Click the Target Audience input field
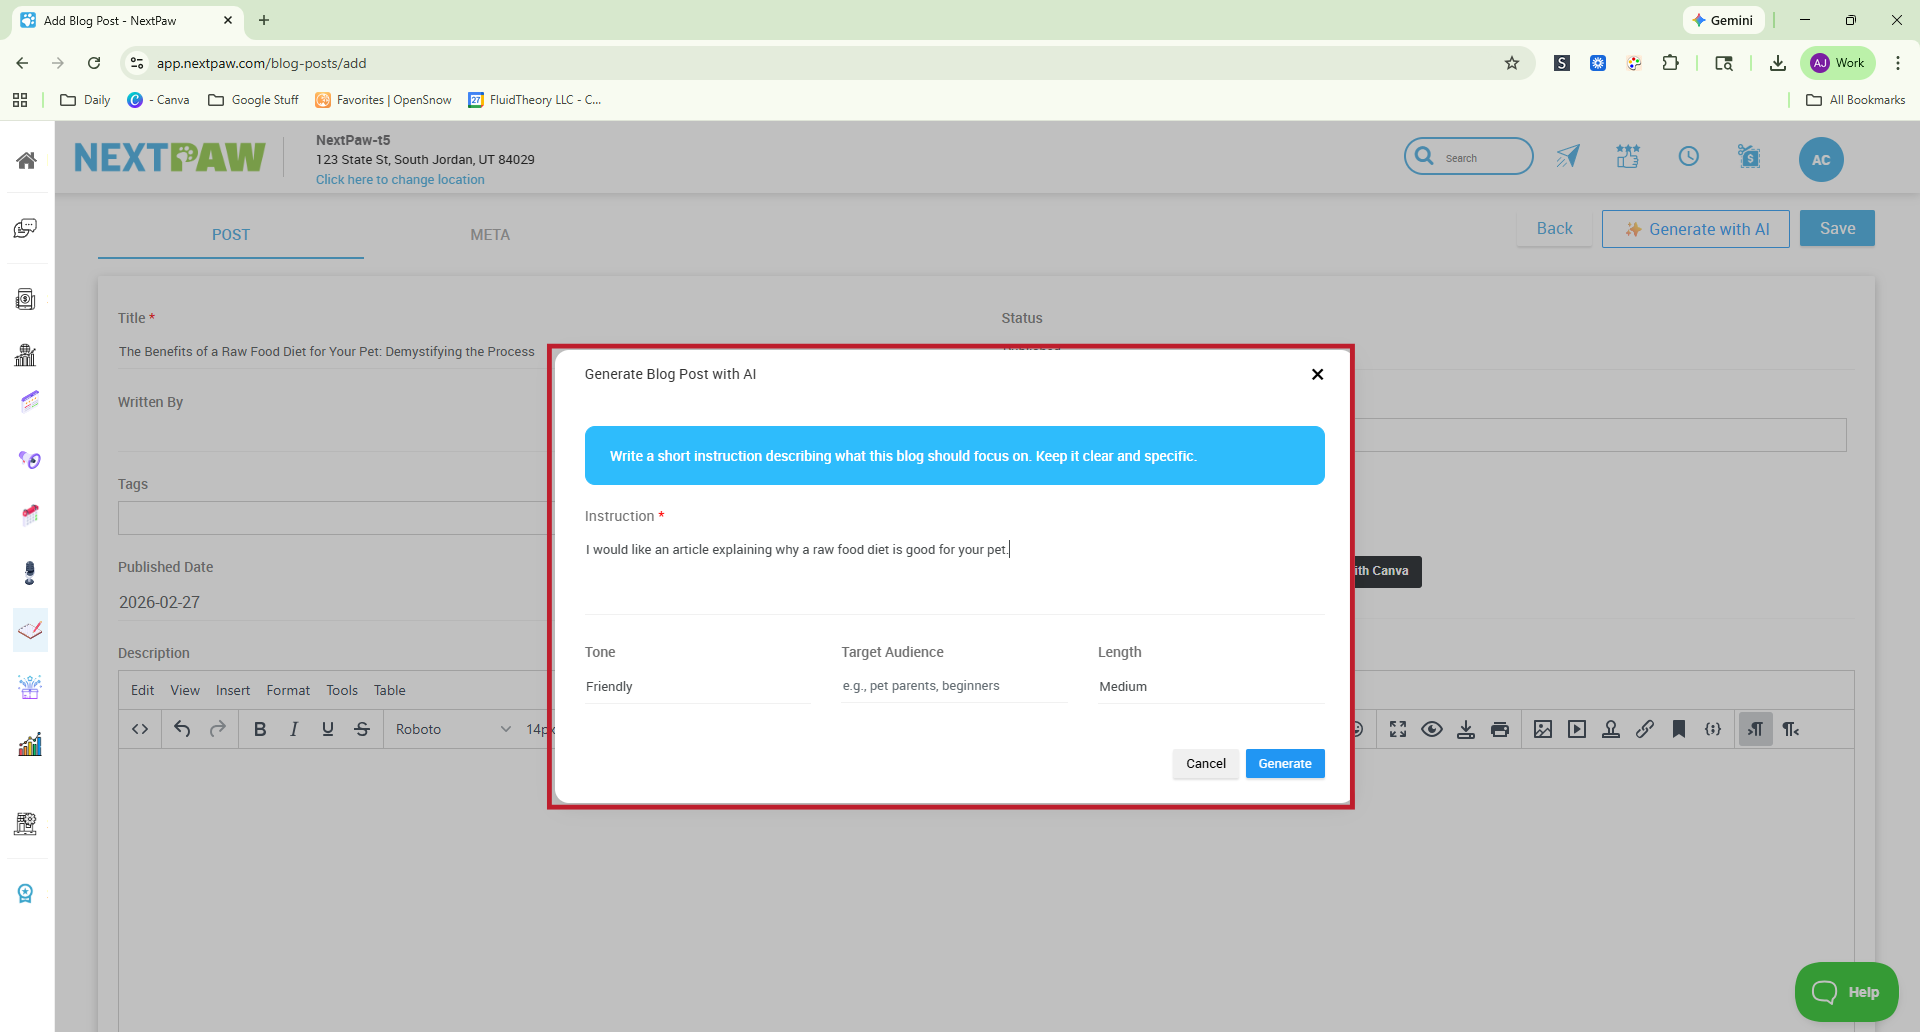The image size is (1920, 1032). click(x=954, y=686)
